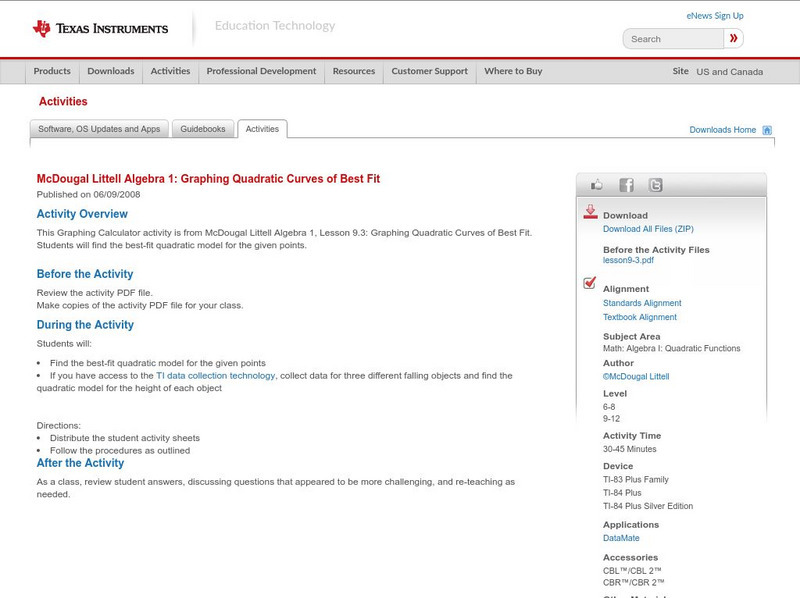This screenshot has height=598, width=800.
Task: Open the Professional Development menu
Action: 261,72
